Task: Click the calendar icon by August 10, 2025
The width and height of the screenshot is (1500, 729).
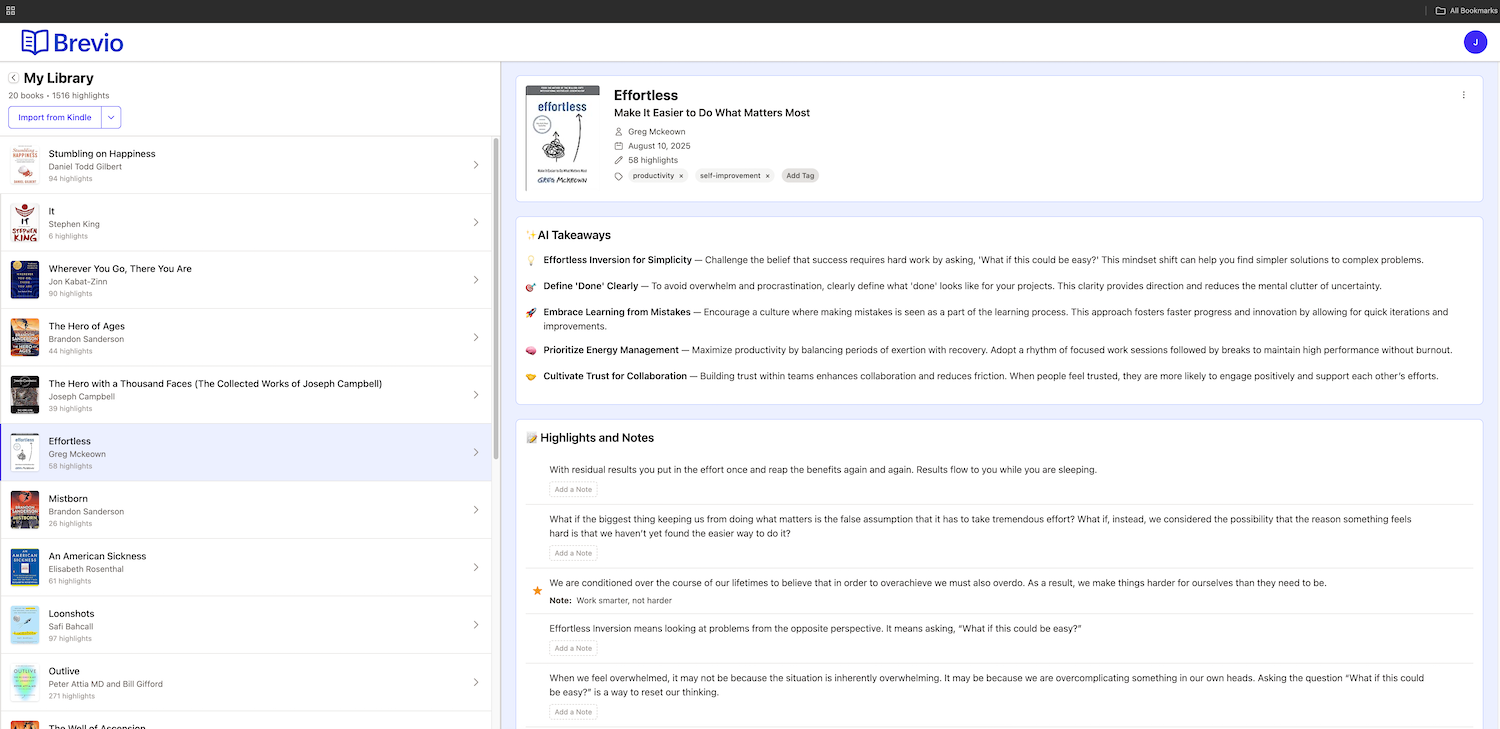Action: [x=619, y=146]
